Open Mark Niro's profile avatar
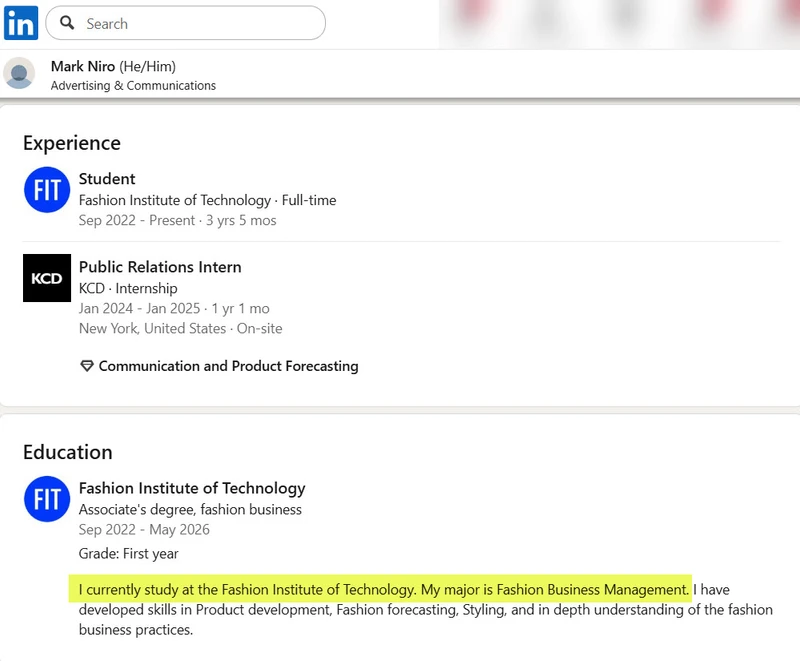Screen dimensions: 800x661 coord(19,74)
